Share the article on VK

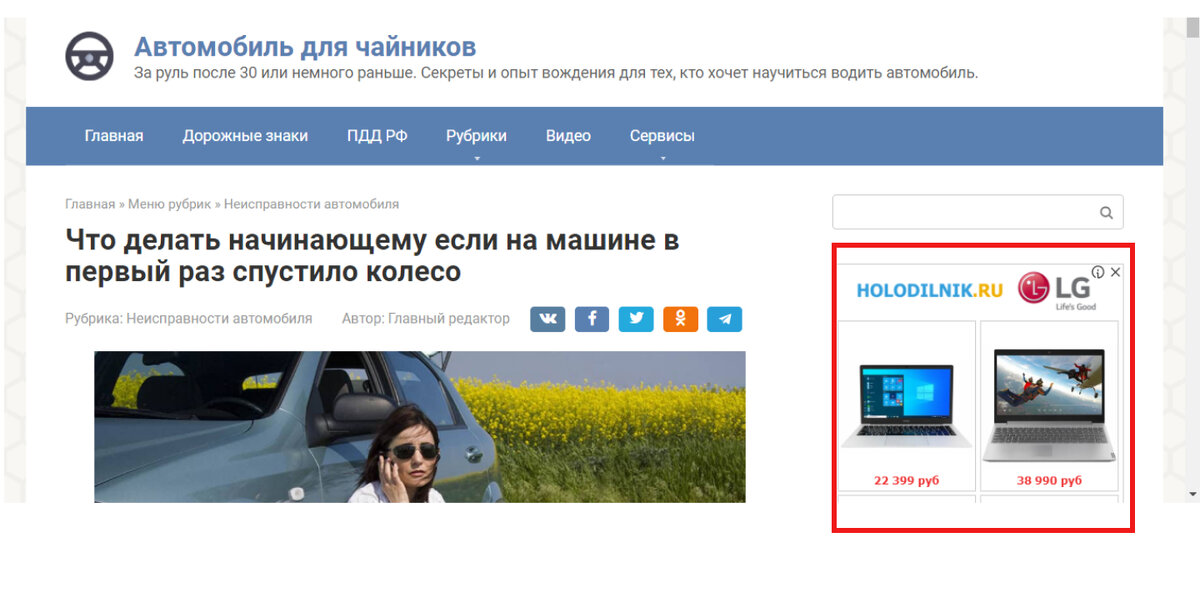coord(548,319)
